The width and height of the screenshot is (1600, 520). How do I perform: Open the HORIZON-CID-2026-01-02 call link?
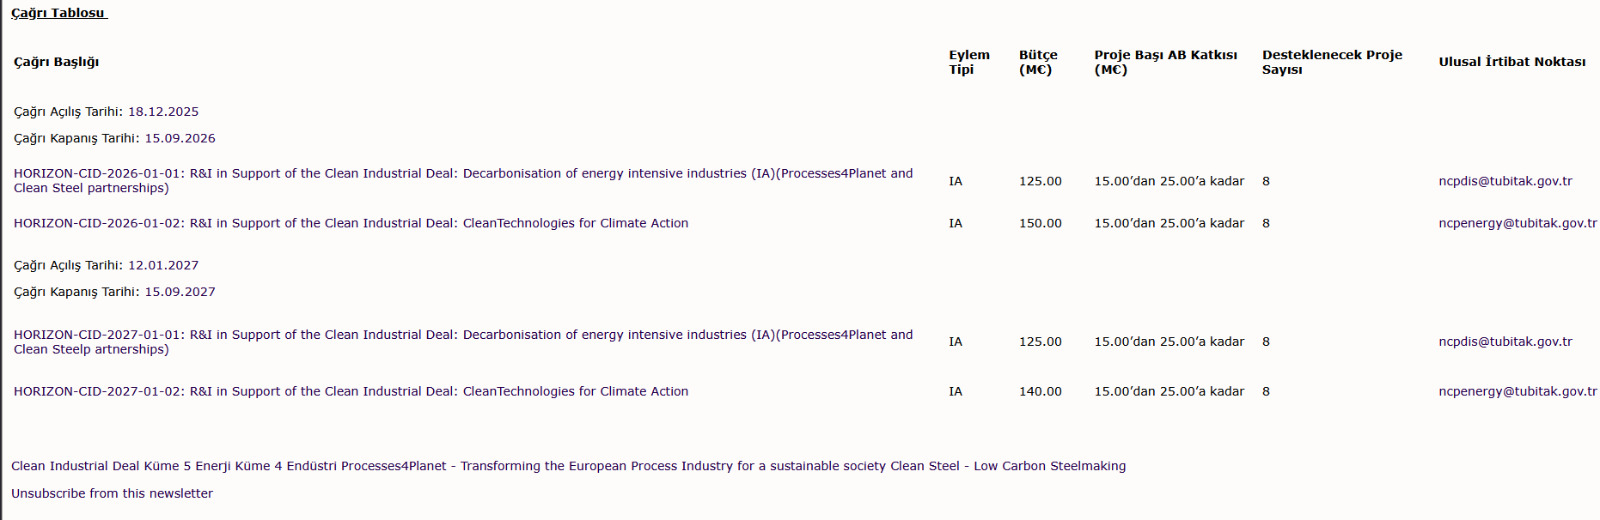click(350, 224)
